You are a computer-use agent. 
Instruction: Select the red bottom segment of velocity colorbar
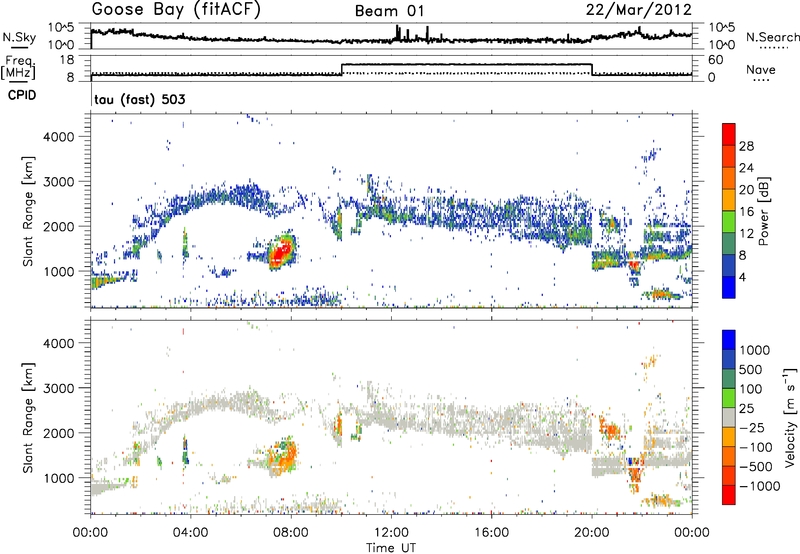729,495
